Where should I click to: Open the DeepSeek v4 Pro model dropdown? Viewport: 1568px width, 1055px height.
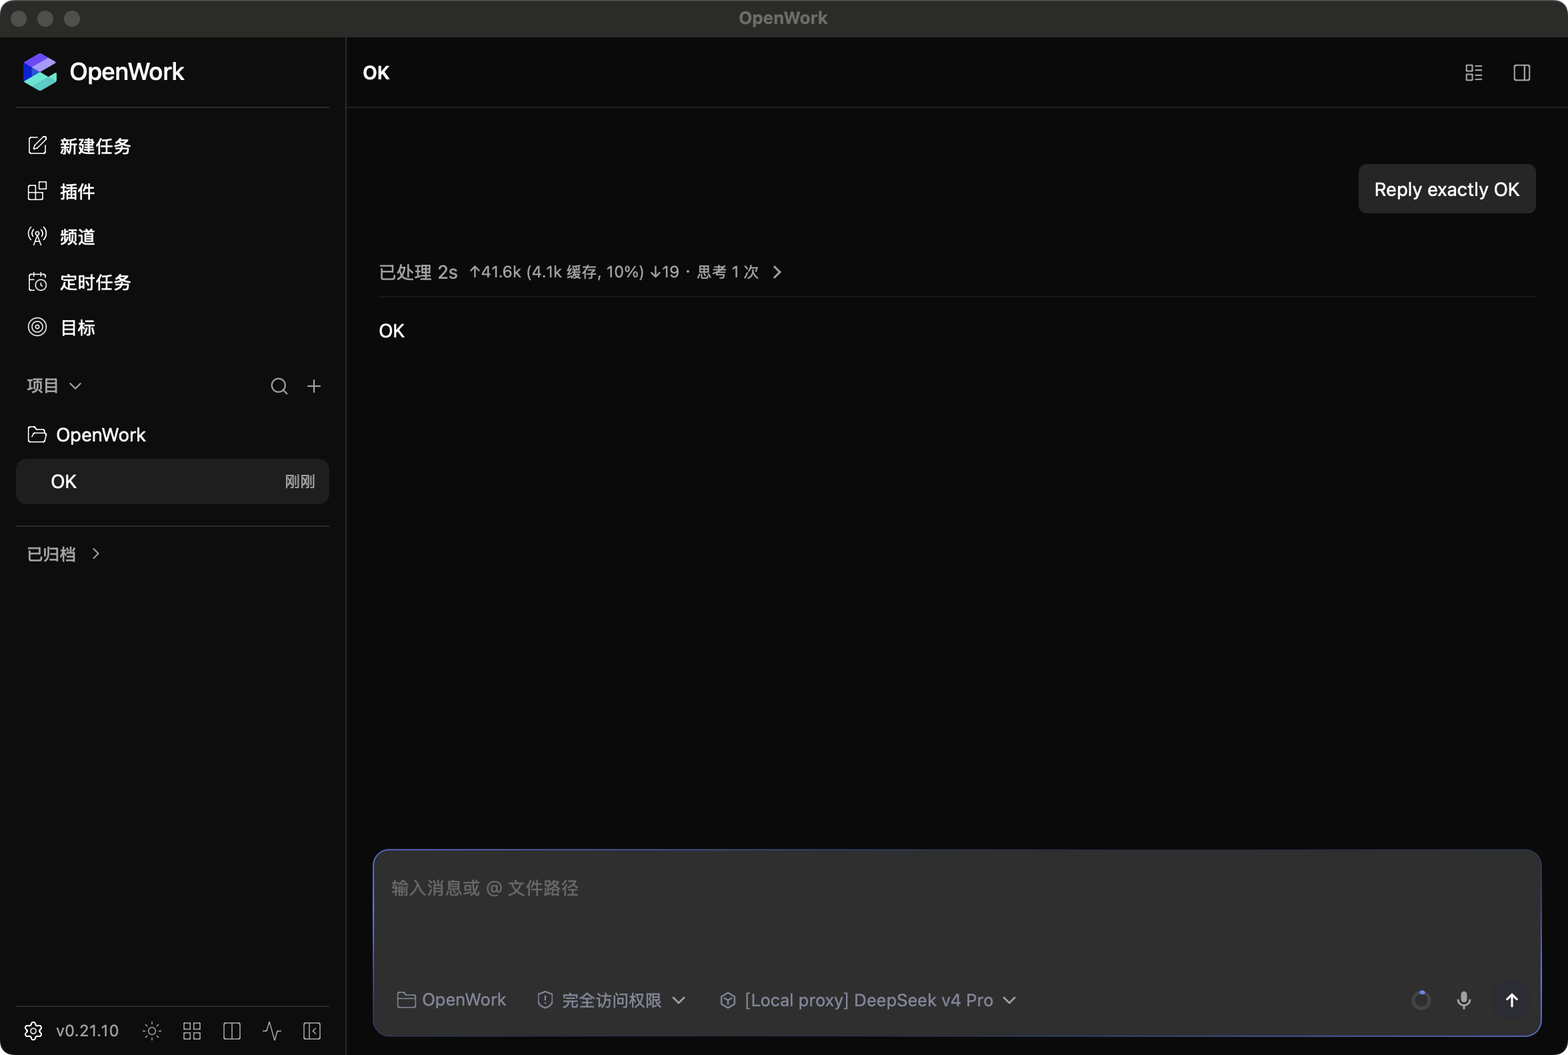point(868,1000)
